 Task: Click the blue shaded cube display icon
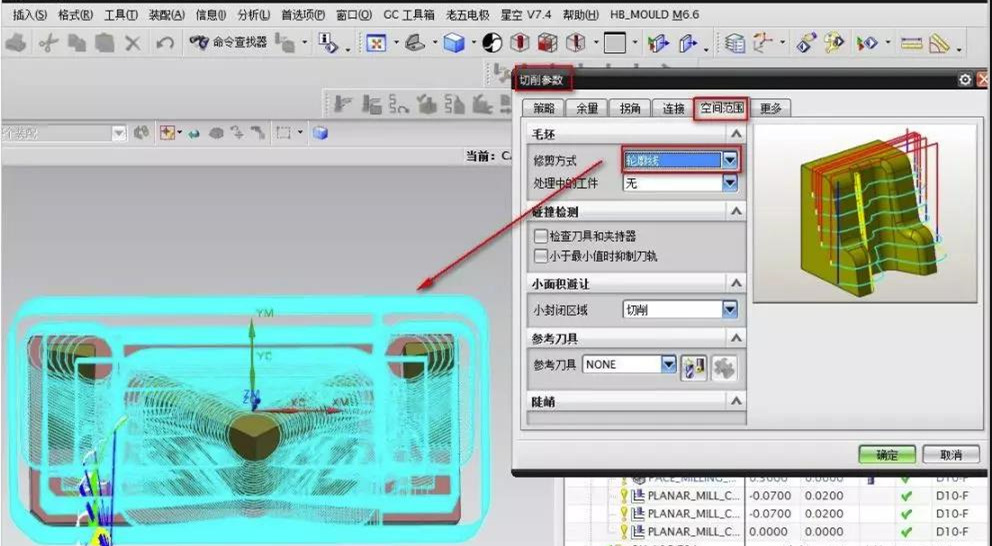pyautogui.click(x=455, y=43)
